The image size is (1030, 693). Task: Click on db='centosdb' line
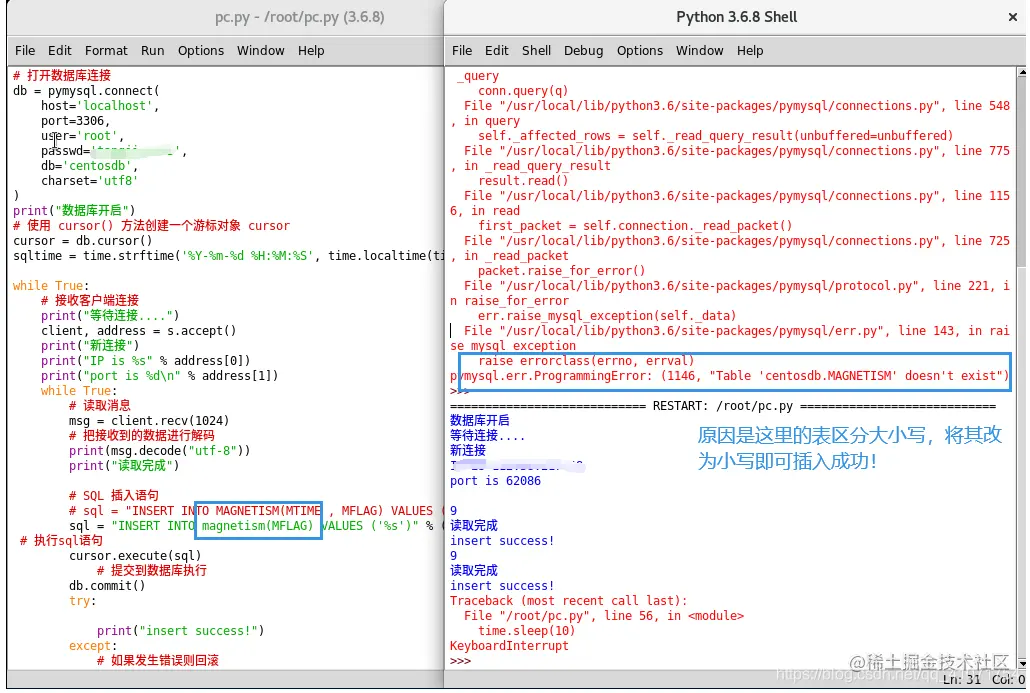[x=89, y=166]
